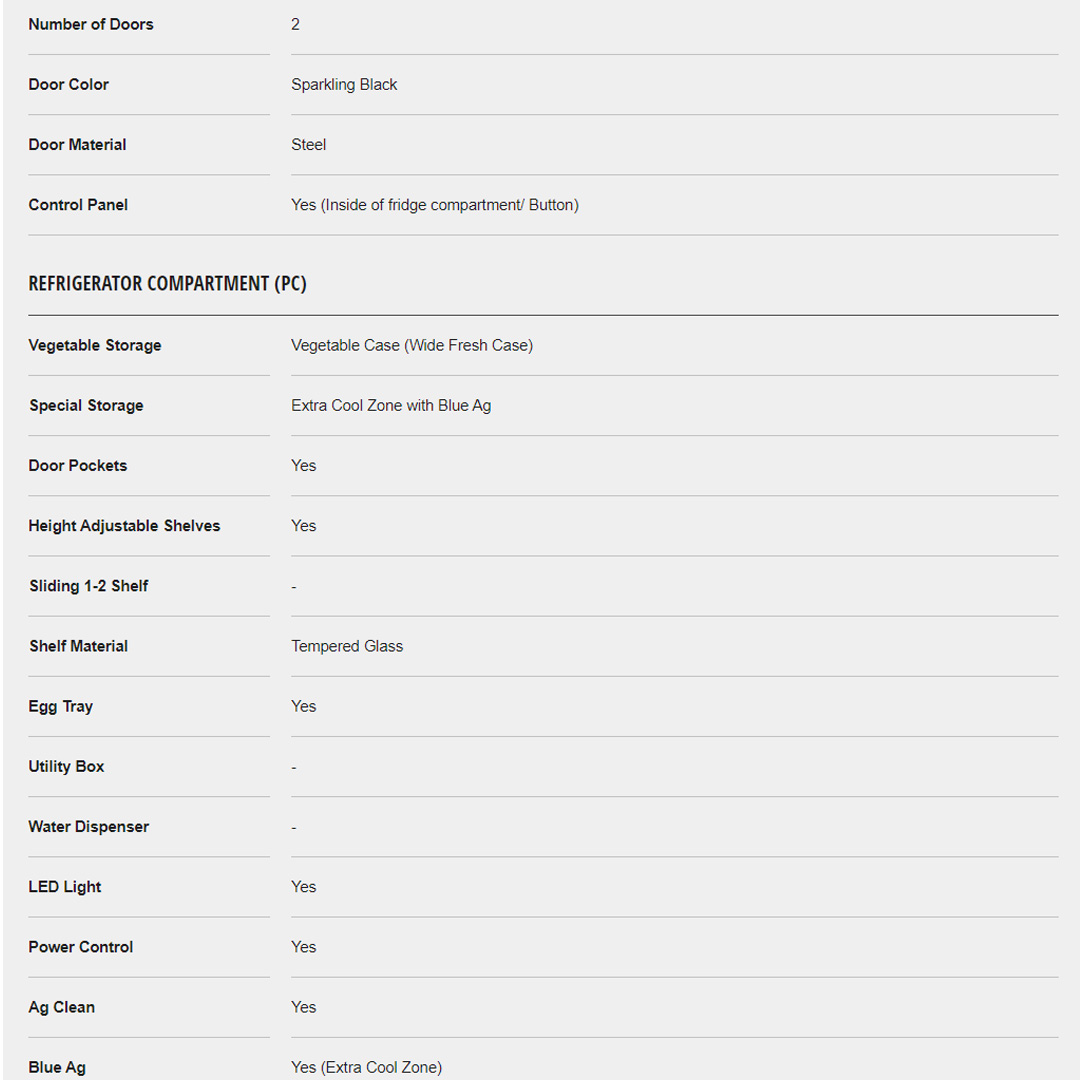1080x1080 pixels.
Task: Select the 'Extra Cool Zone with Blue Ag' text
Action: coord(391,405)
